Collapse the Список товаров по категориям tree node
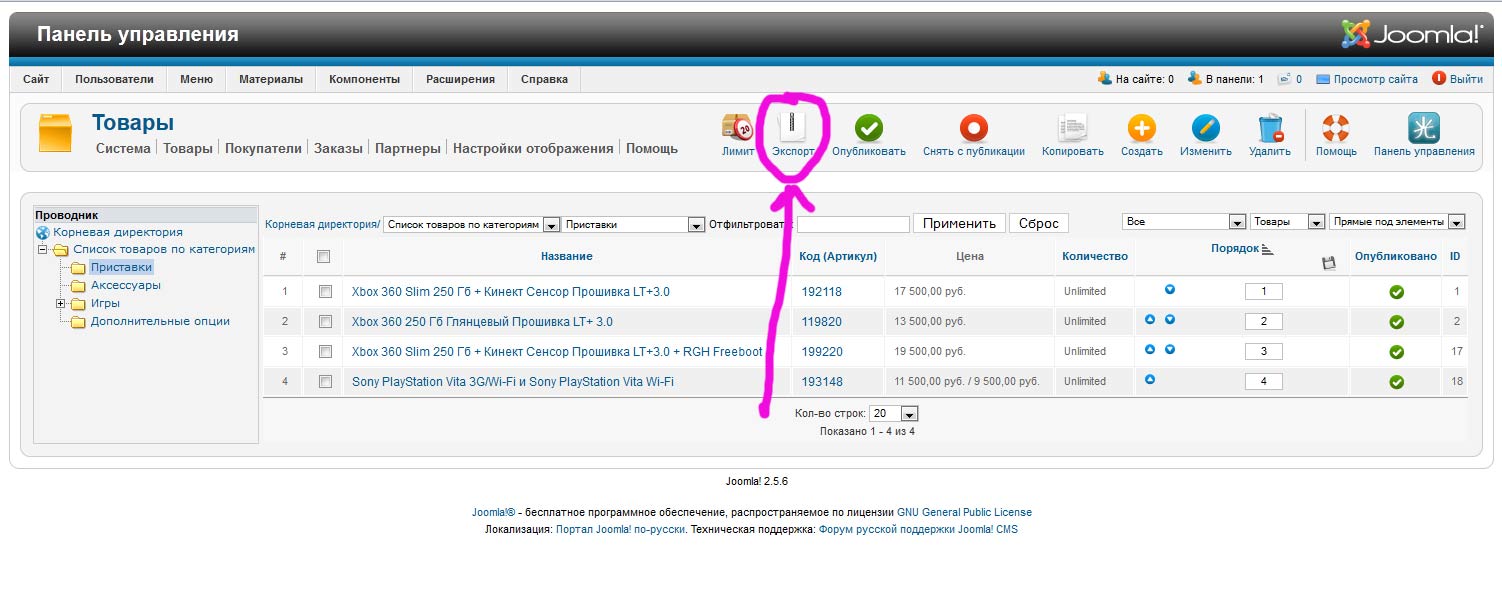This screenshot has height=609, width=1502. (43, 249)
